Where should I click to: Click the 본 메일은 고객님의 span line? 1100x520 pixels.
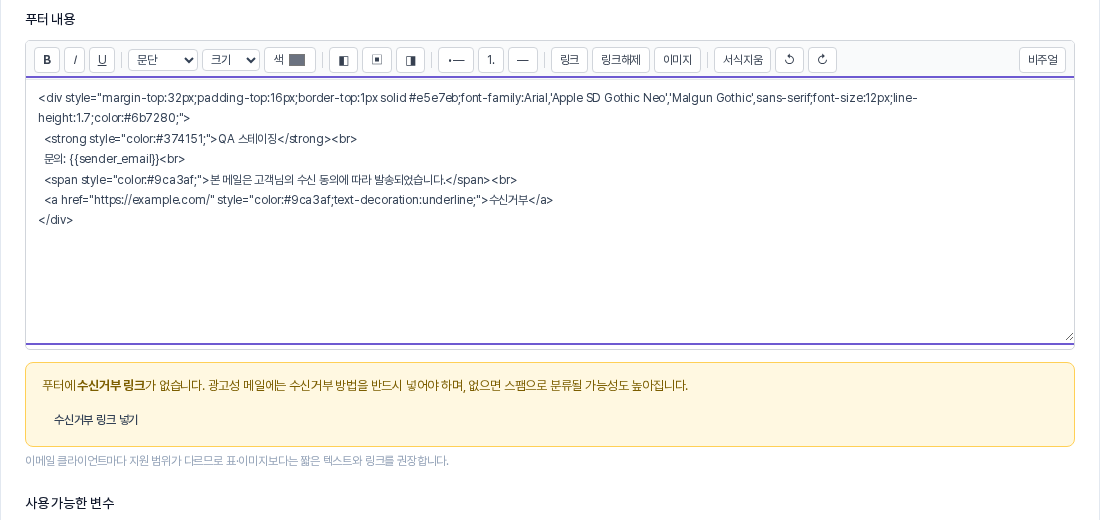281,180
